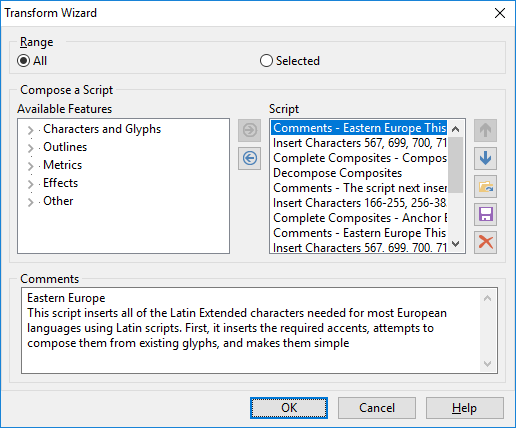Select Insert Characters 166-255 script entry
Viewport: 516px width, 428px height.
pyautogui.click(x=359, y=203)
